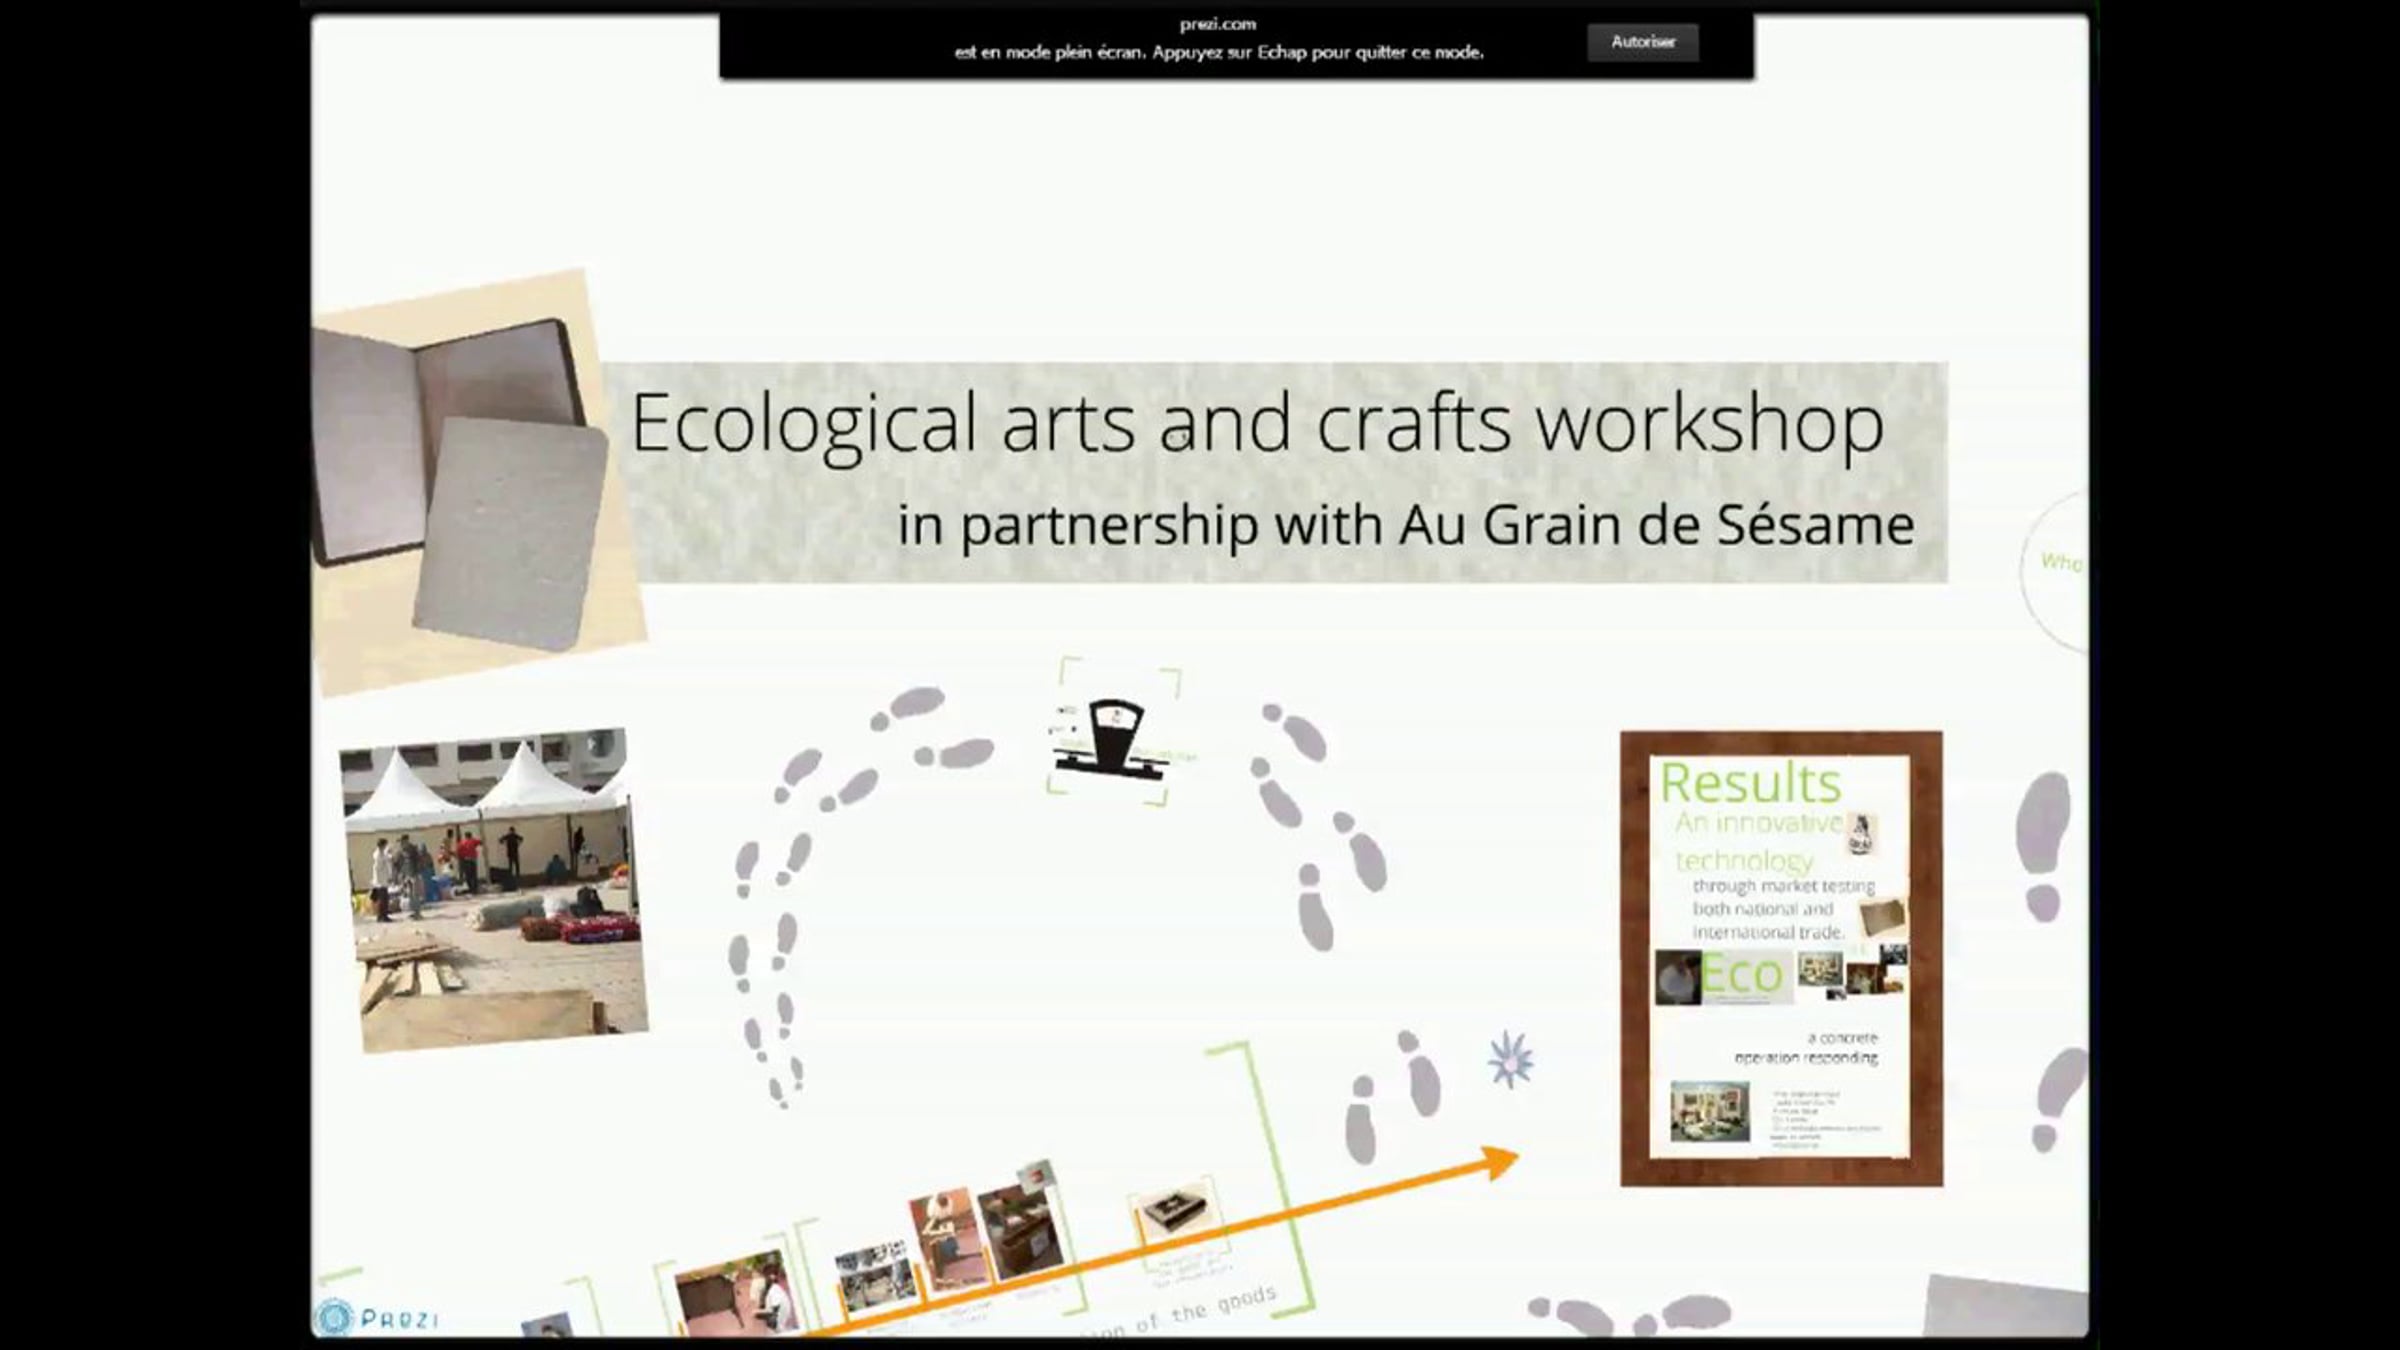Click the building photo inside Results poster

[1709, 1111]
